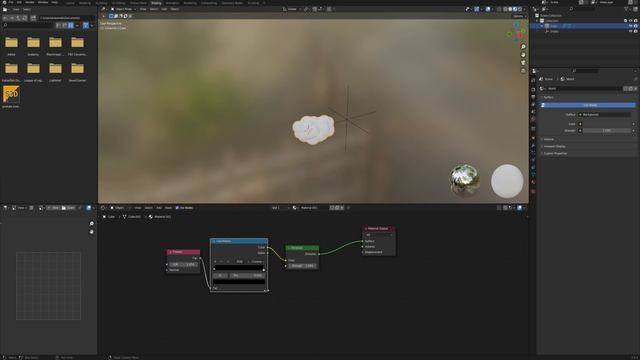
Task: Select wireframe viewport shading mode icon
Action: click(x=505, y=9)
